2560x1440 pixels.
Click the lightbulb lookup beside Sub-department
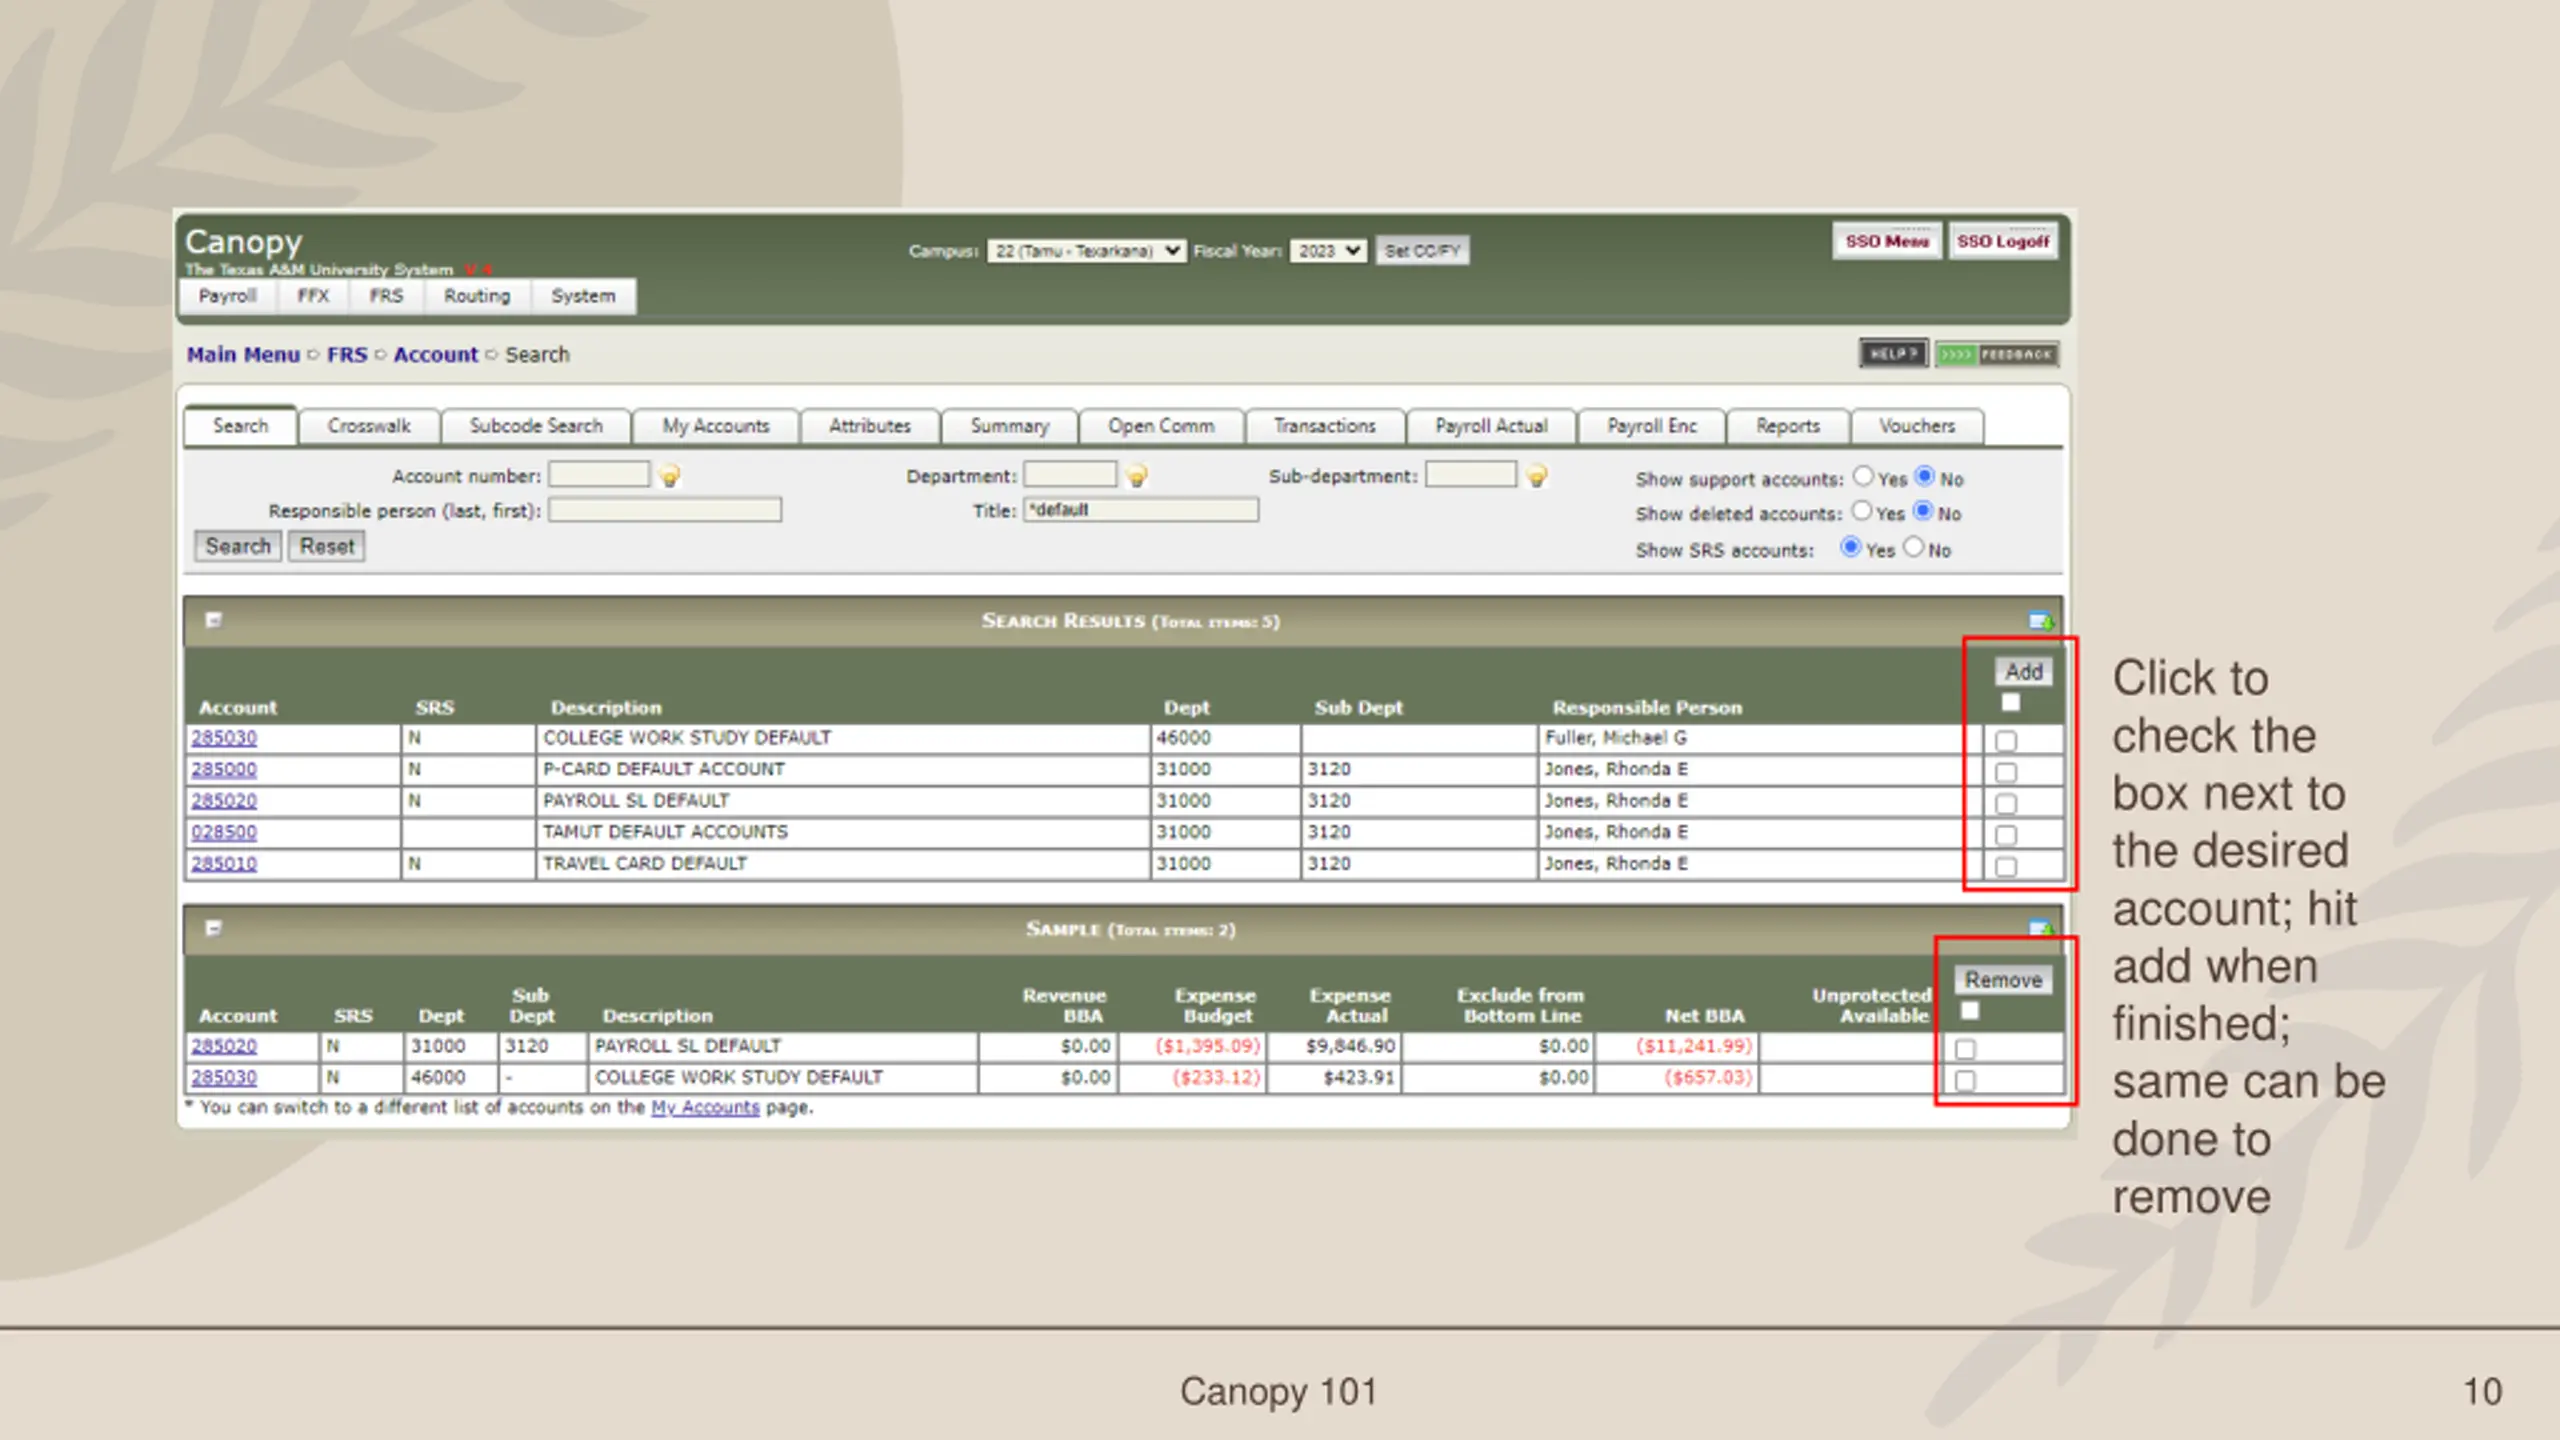(1538, 476)
